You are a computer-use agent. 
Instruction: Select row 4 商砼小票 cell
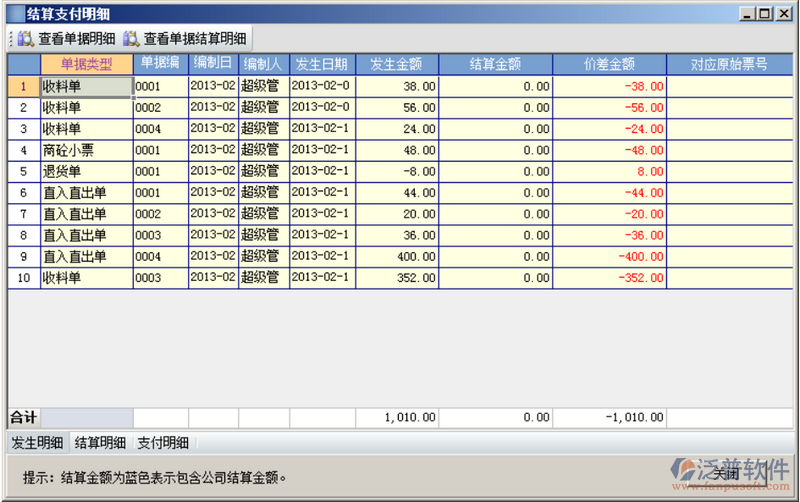pyautogui.click(x=86, y=150)
